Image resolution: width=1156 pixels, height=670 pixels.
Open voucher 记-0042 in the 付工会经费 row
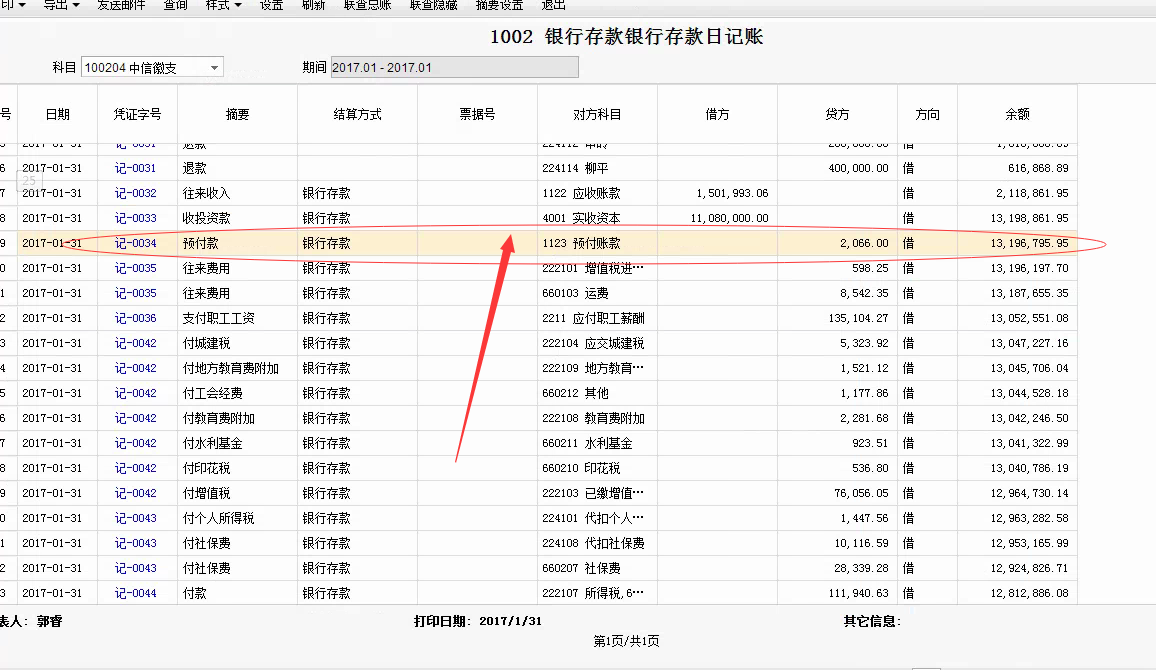(136, 394)
